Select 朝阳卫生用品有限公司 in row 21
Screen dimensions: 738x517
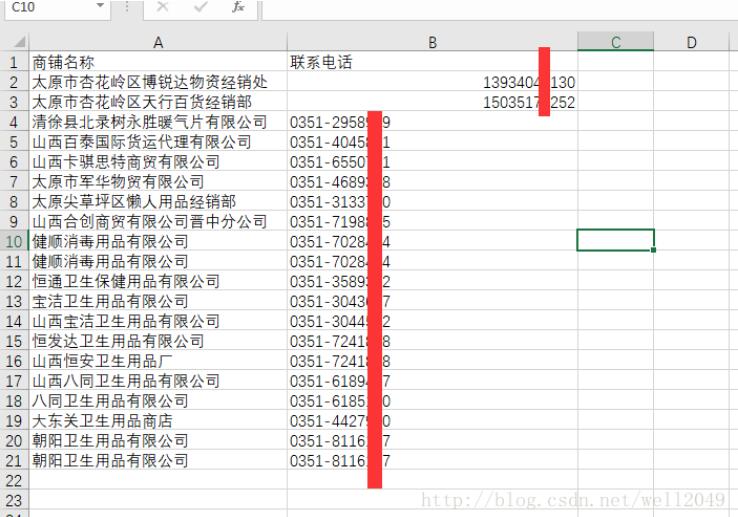158,460
